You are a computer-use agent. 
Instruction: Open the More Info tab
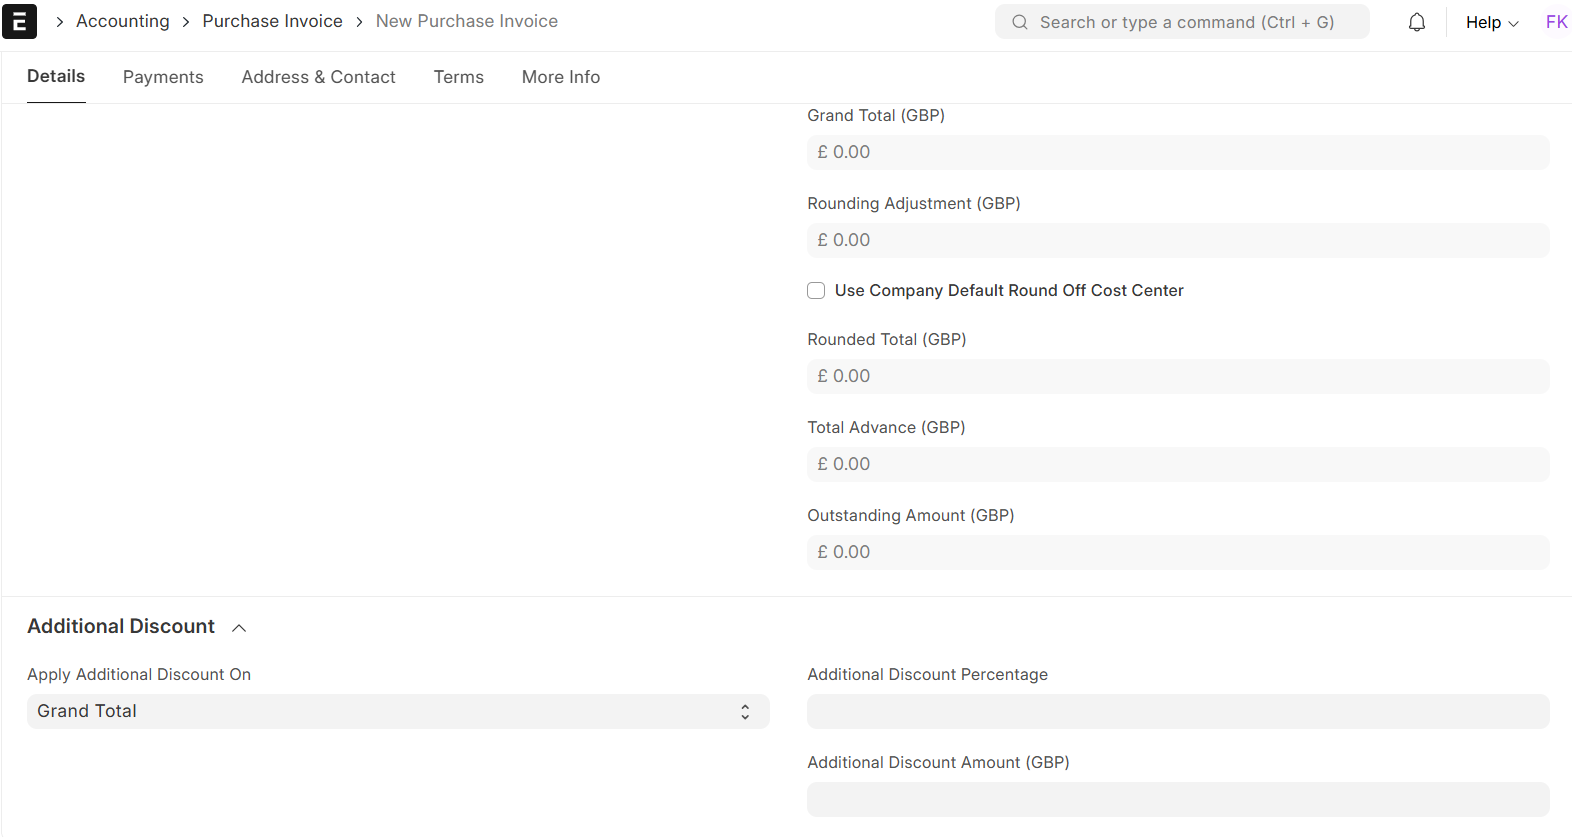coord(560,77)
